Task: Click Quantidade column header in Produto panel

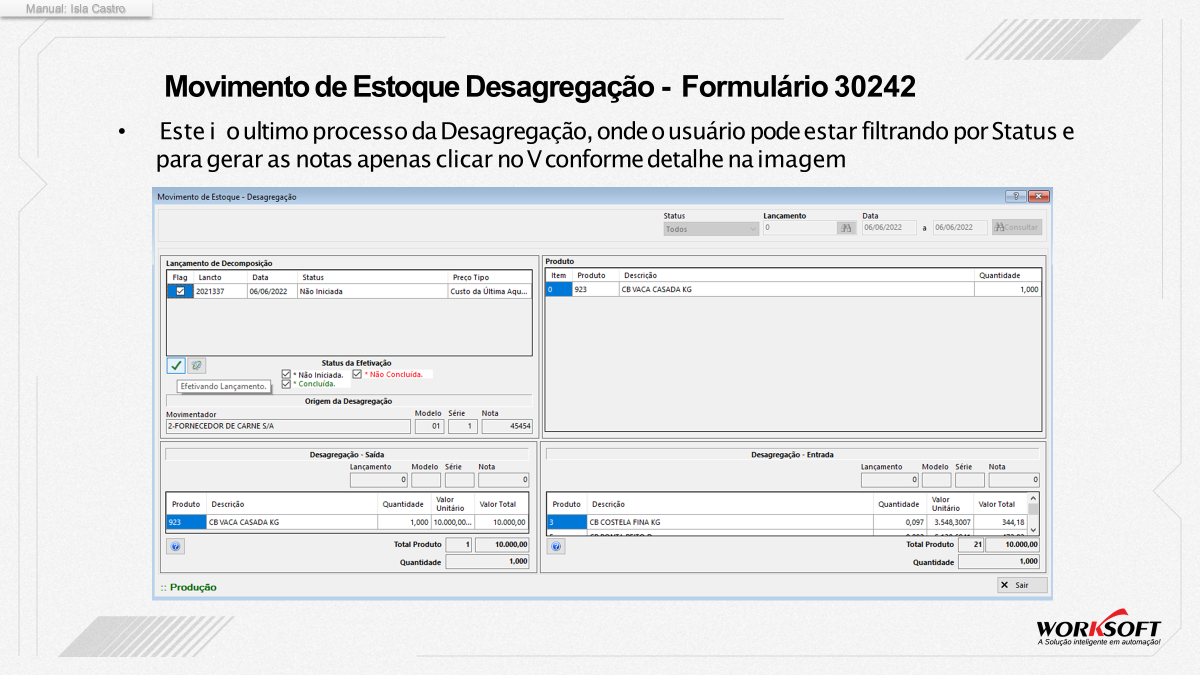Action: tap(1007, 275)
